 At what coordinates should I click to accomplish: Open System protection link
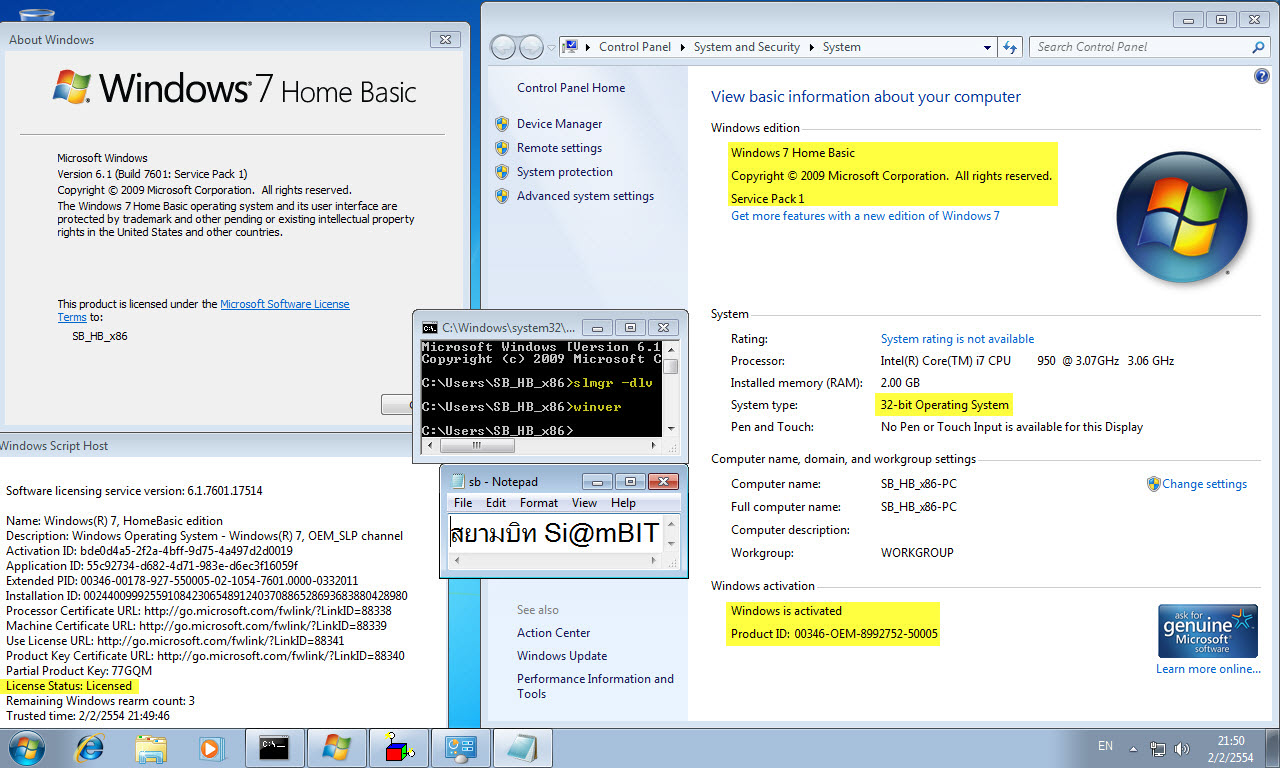click(565, 172)
